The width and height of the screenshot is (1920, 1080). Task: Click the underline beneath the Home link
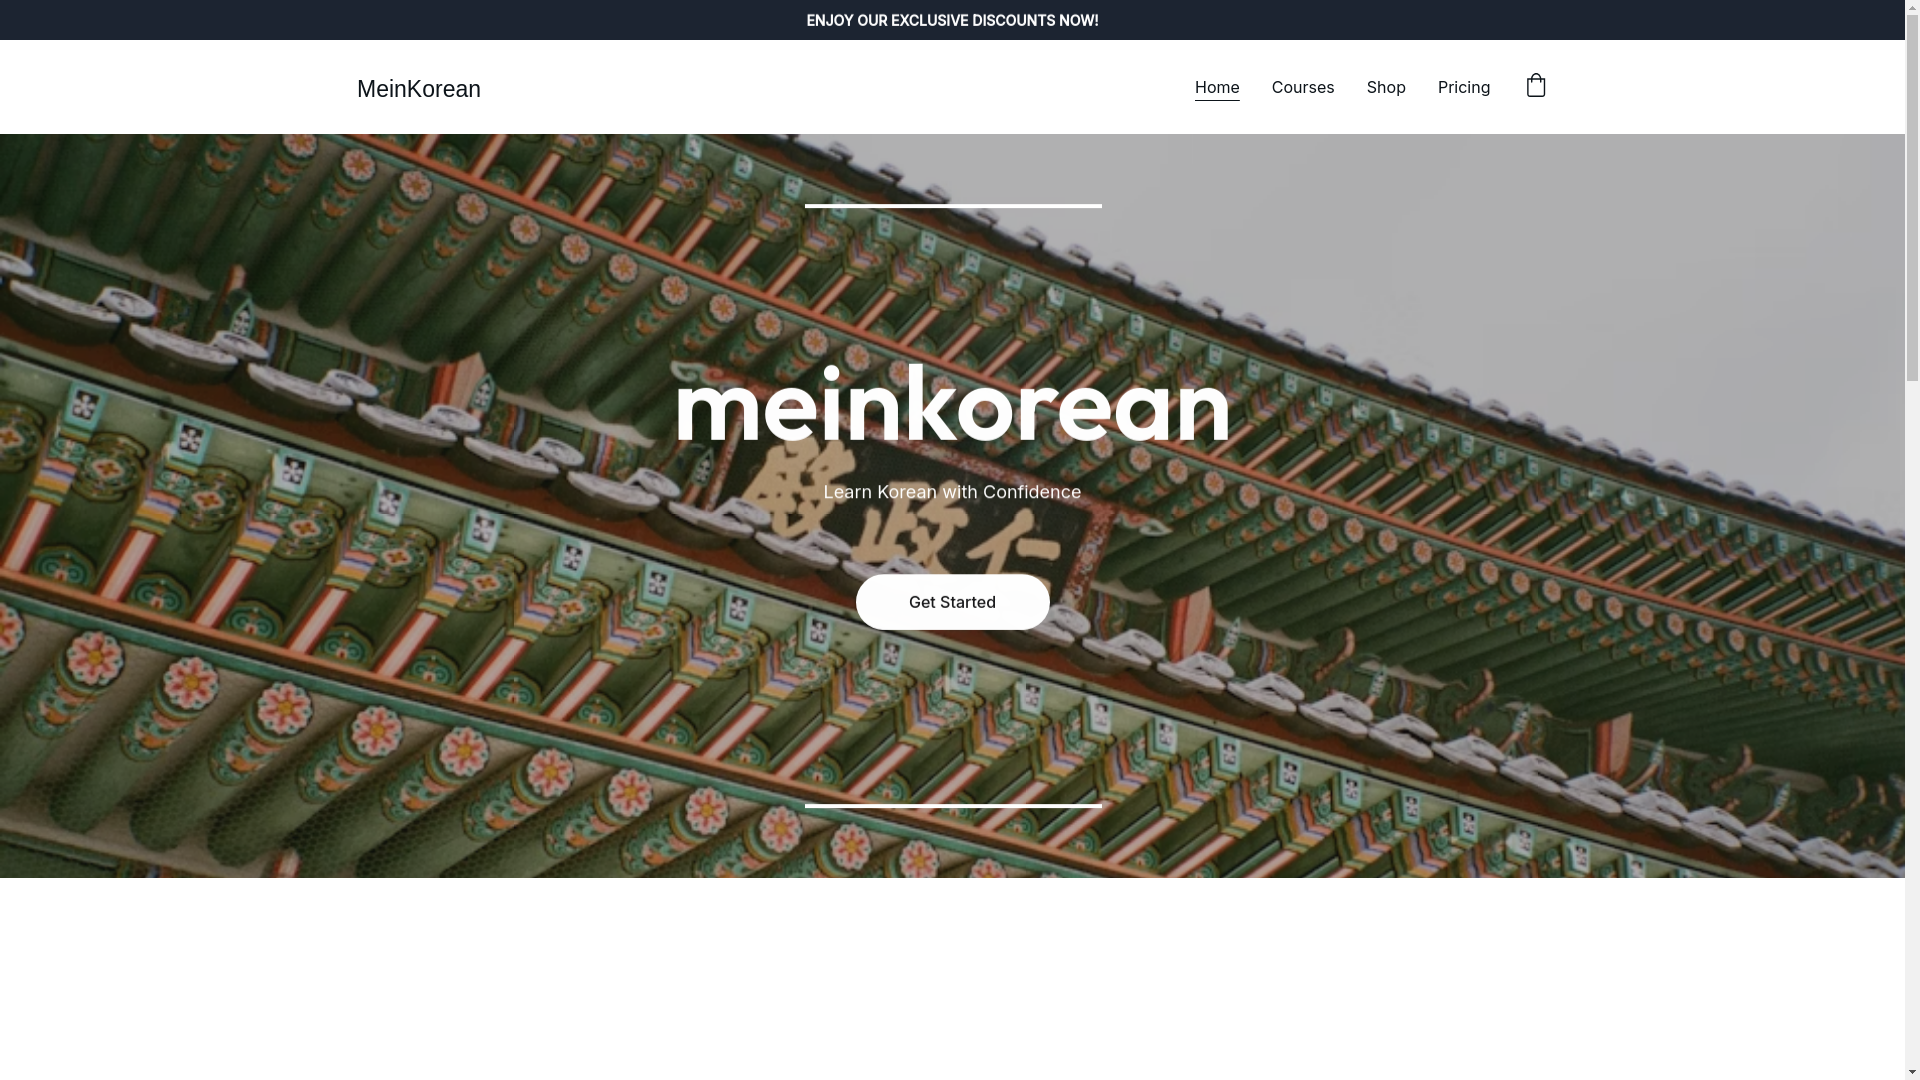point(1216,100)
